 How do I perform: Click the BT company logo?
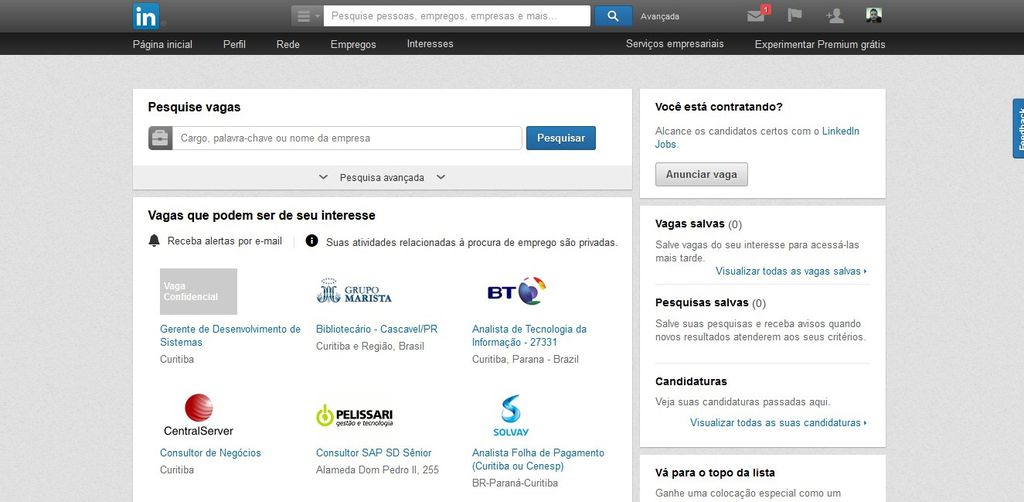(x=517, y=291)
